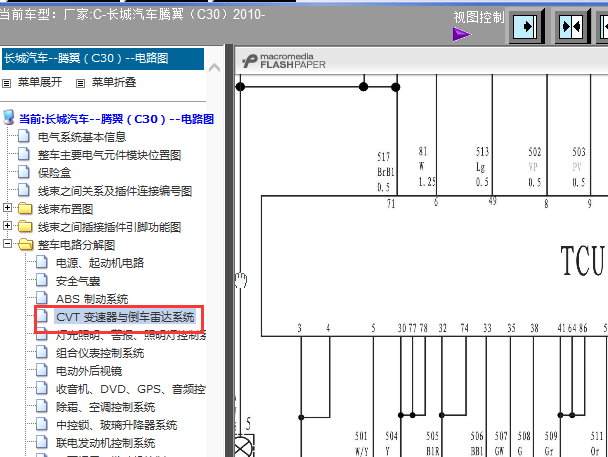This screenshot has height=457, width=608.
Task: Collapse the 整车电路分解图 folder minus sign
Action: click(x=7, y=244)
